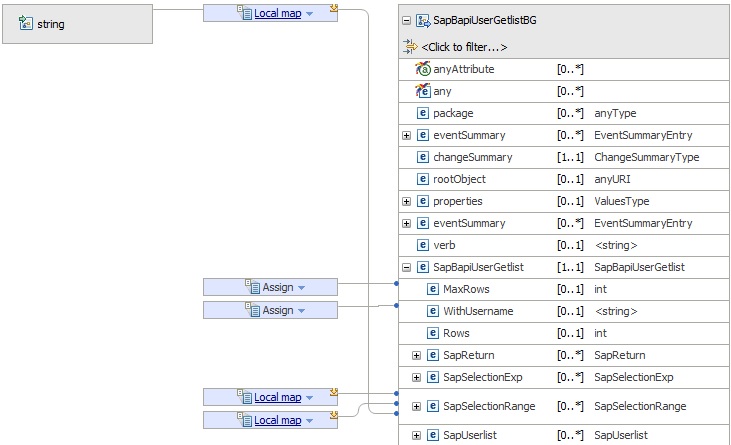The image size is (731, 445).
Task: Click the Rows element icon
Action: coord(433,333)
